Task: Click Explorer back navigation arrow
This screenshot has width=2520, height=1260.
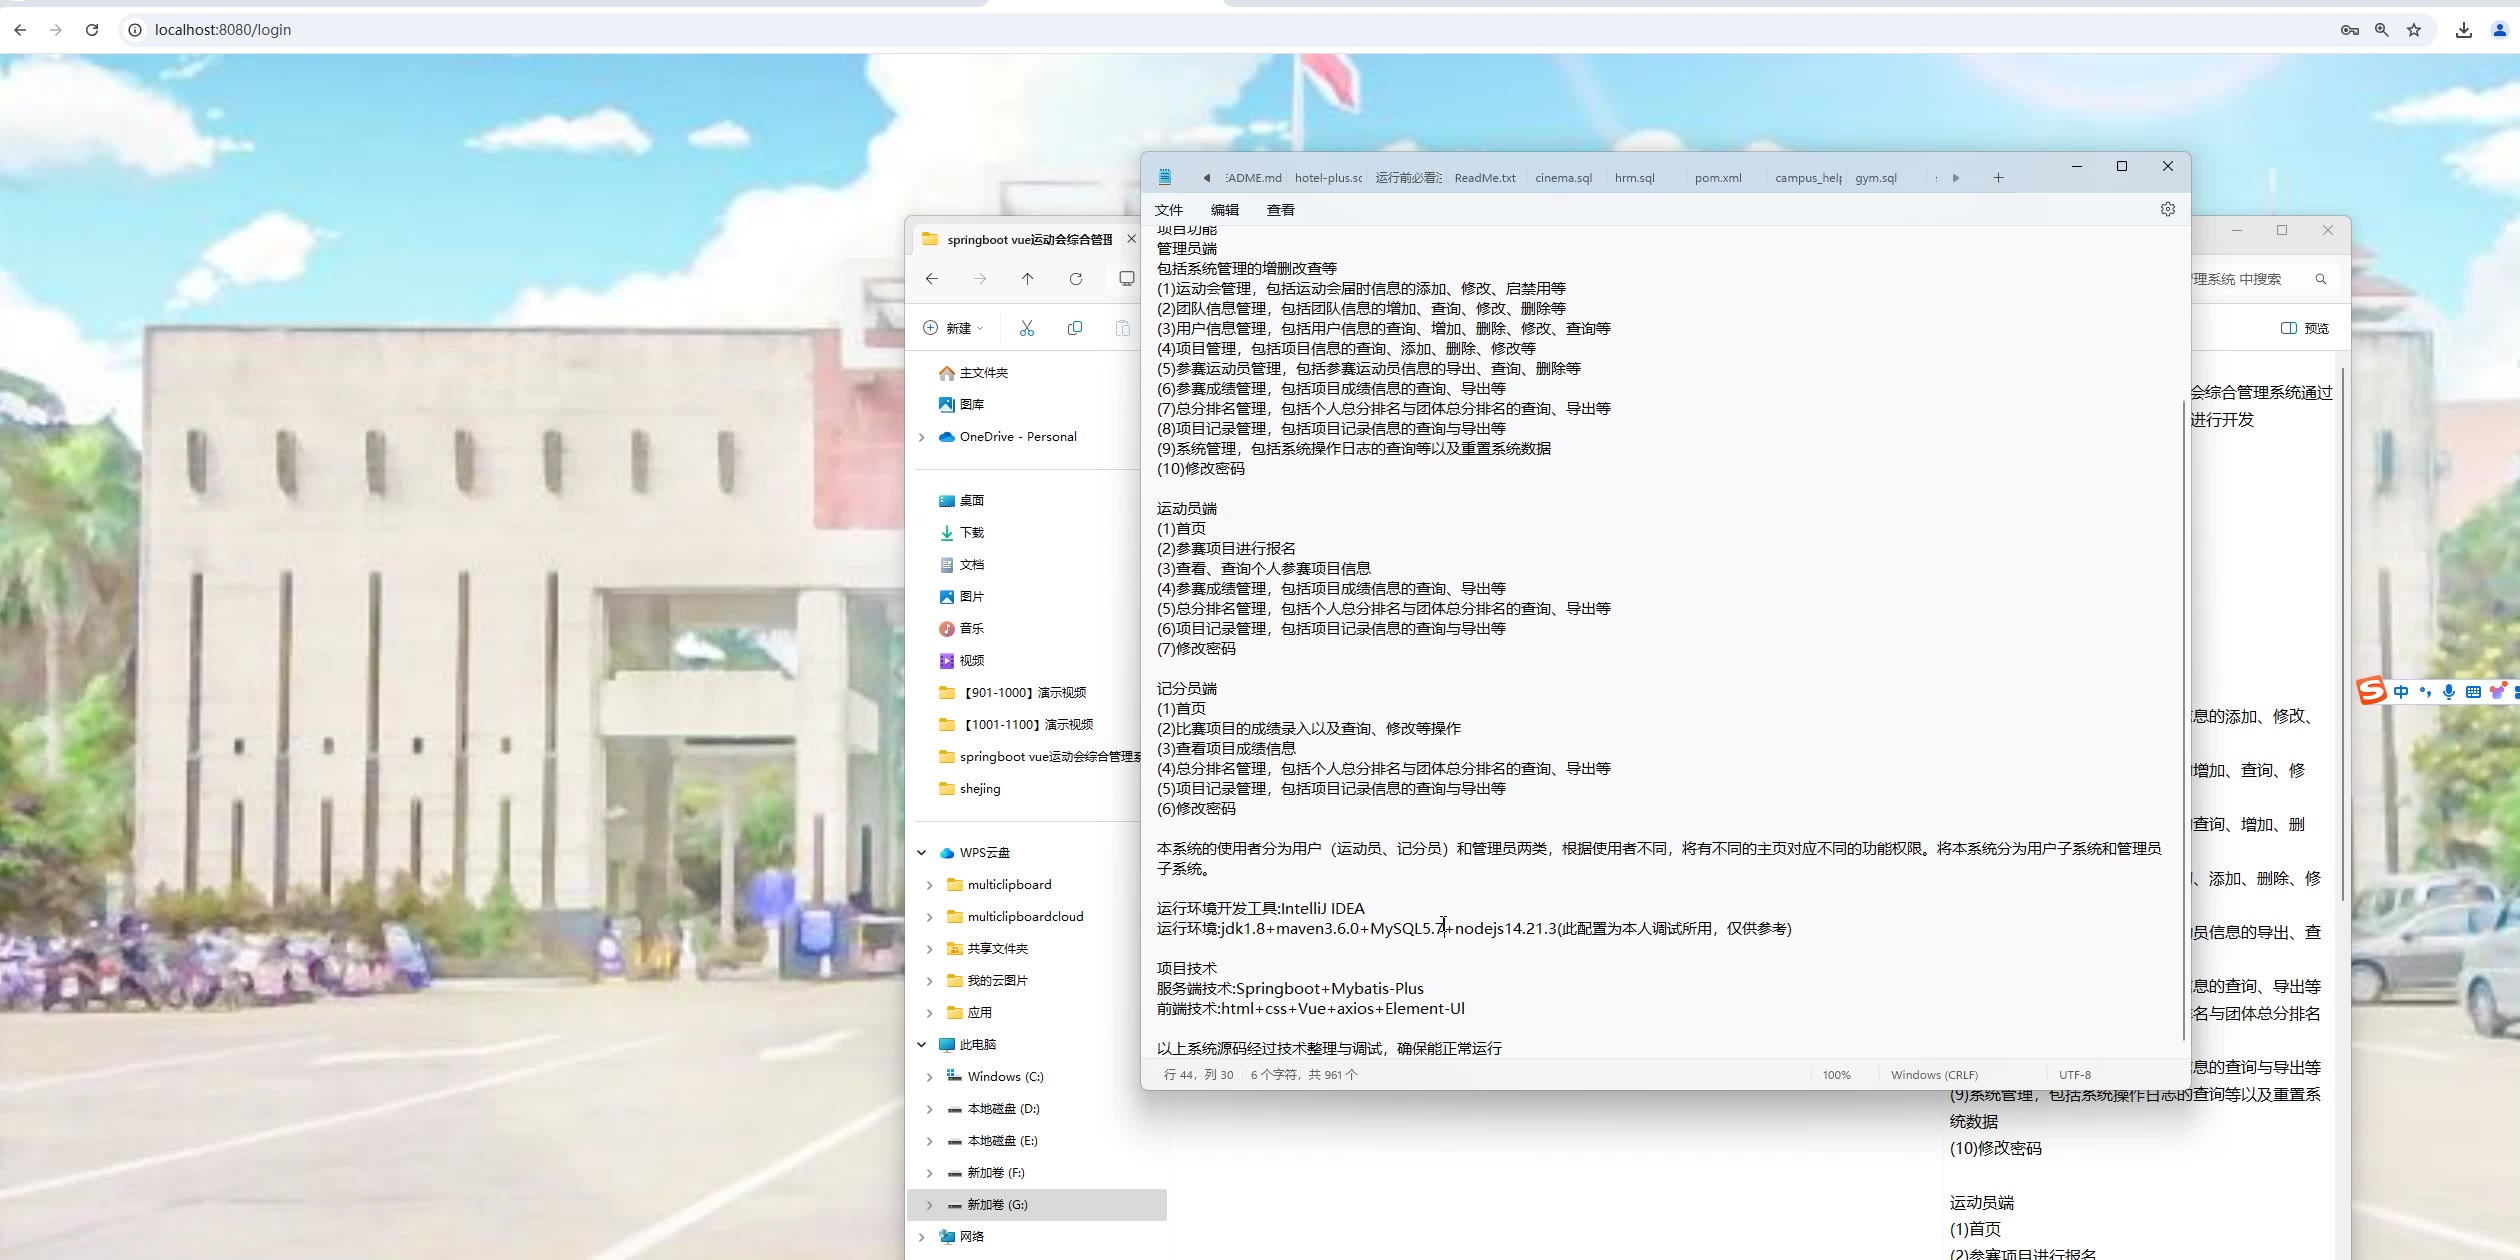Action: click(x=932, y=279)
